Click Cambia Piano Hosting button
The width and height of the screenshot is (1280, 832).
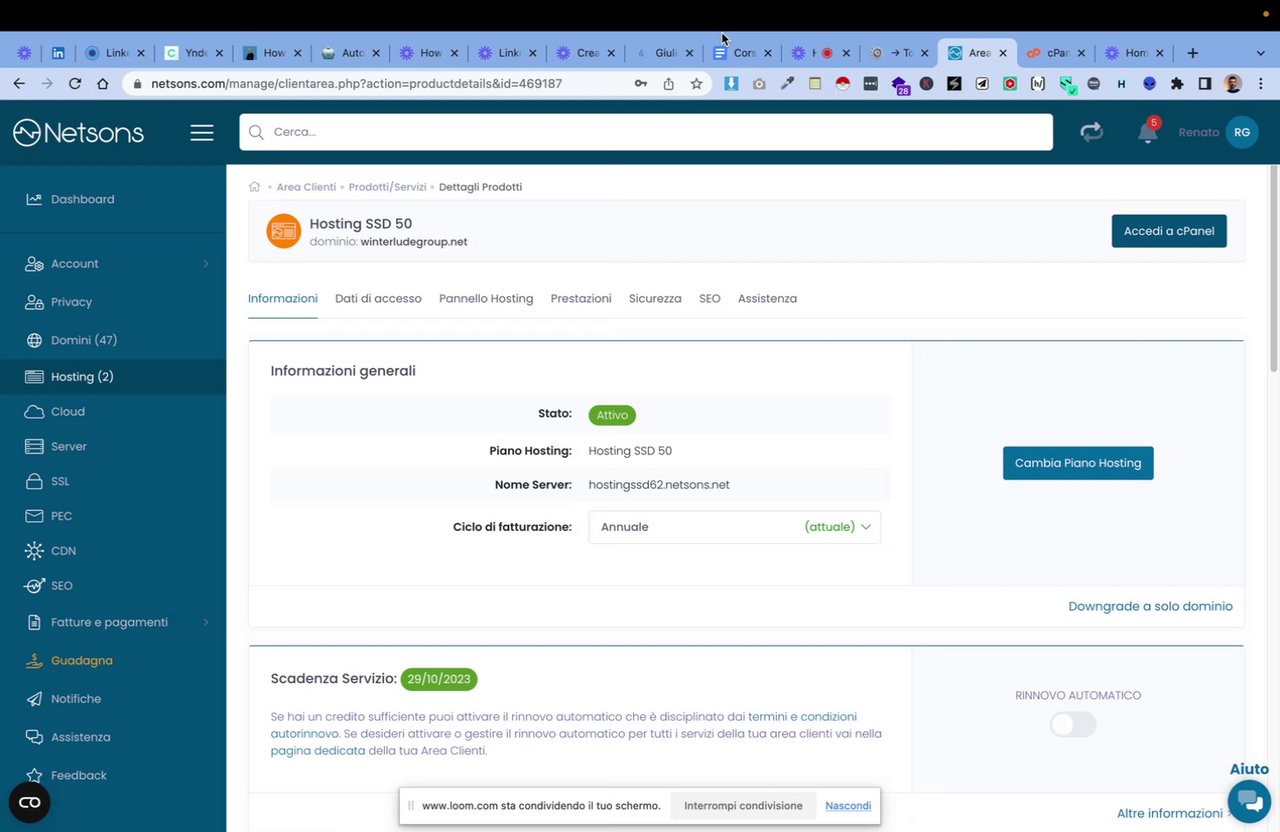tap(1078, 463)
